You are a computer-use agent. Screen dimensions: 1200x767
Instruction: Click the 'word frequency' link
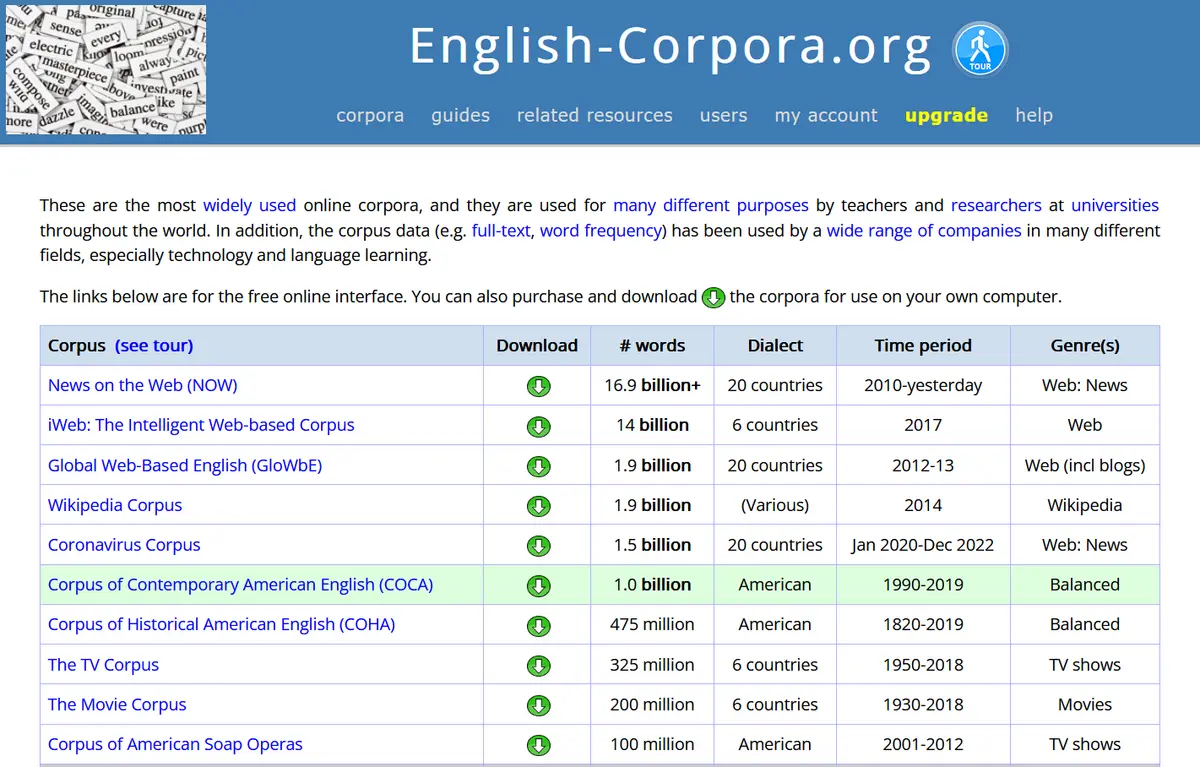[x=601, y=230]
